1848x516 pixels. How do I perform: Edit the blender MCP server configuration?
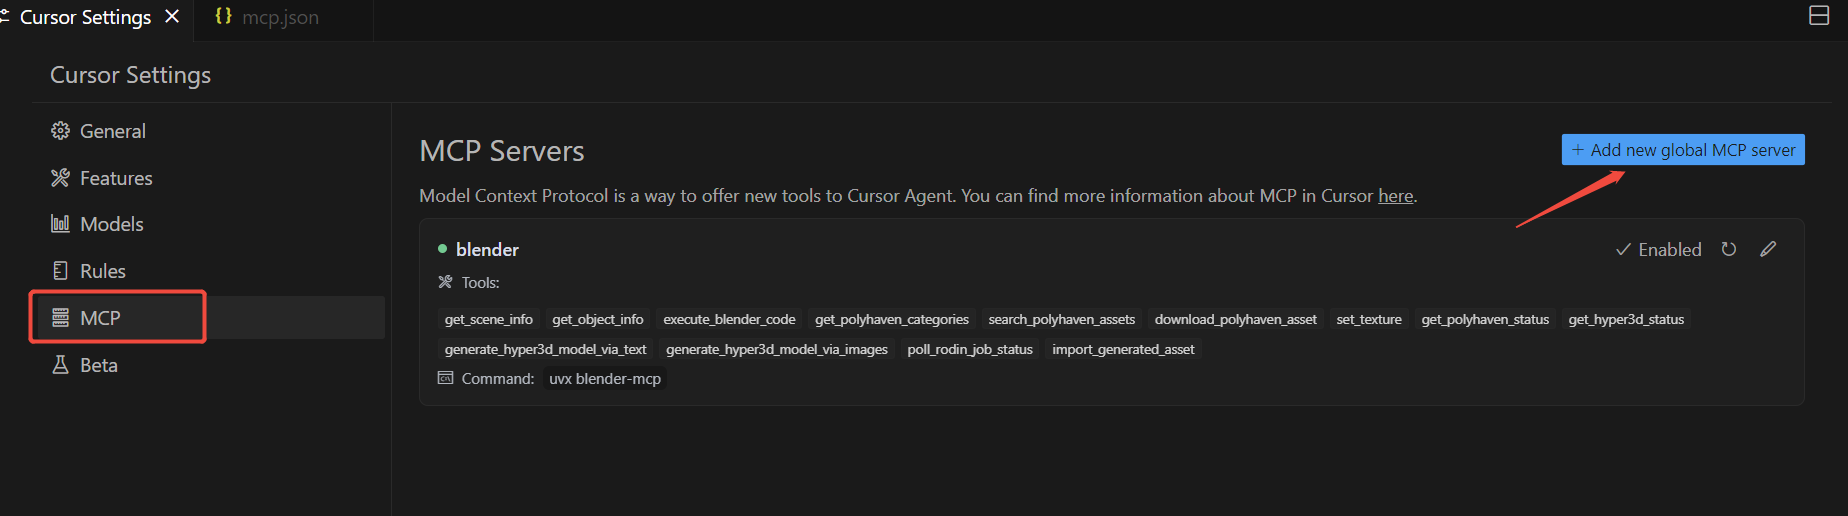[1768, 249]
